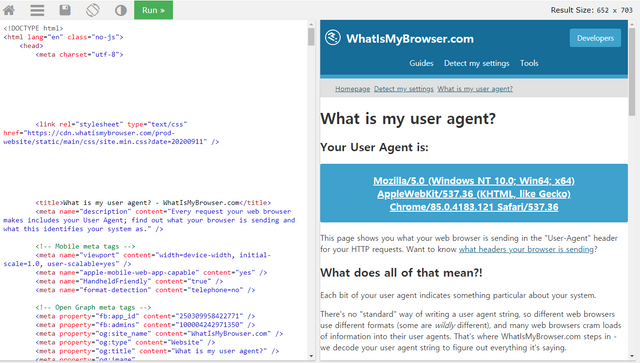Screen dimensions: 640x363
Task: Click the result pane scroll down arrow
Action: coord(632,356)
